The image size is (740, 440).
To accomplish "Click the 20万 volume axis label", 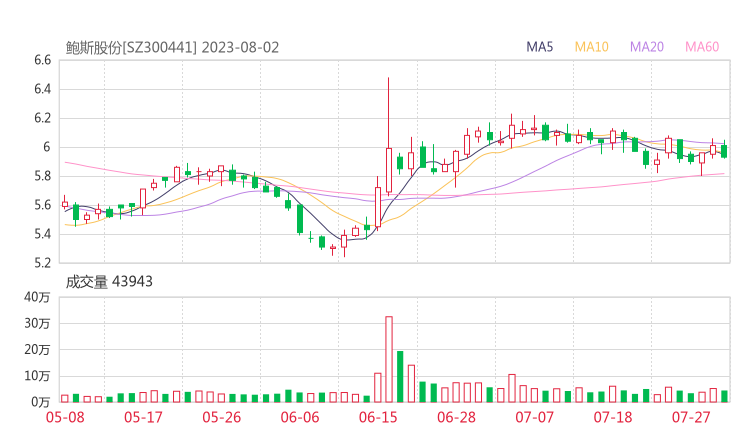I will pyautogui.click(x=37, y=350).
